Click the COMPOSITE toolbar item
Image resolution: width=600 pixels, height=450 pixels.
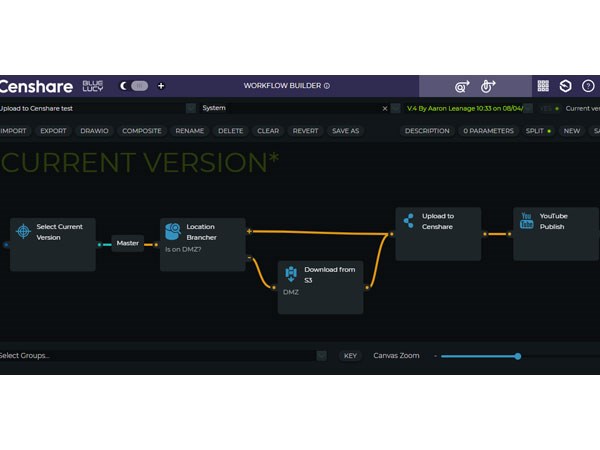point(141,131)
